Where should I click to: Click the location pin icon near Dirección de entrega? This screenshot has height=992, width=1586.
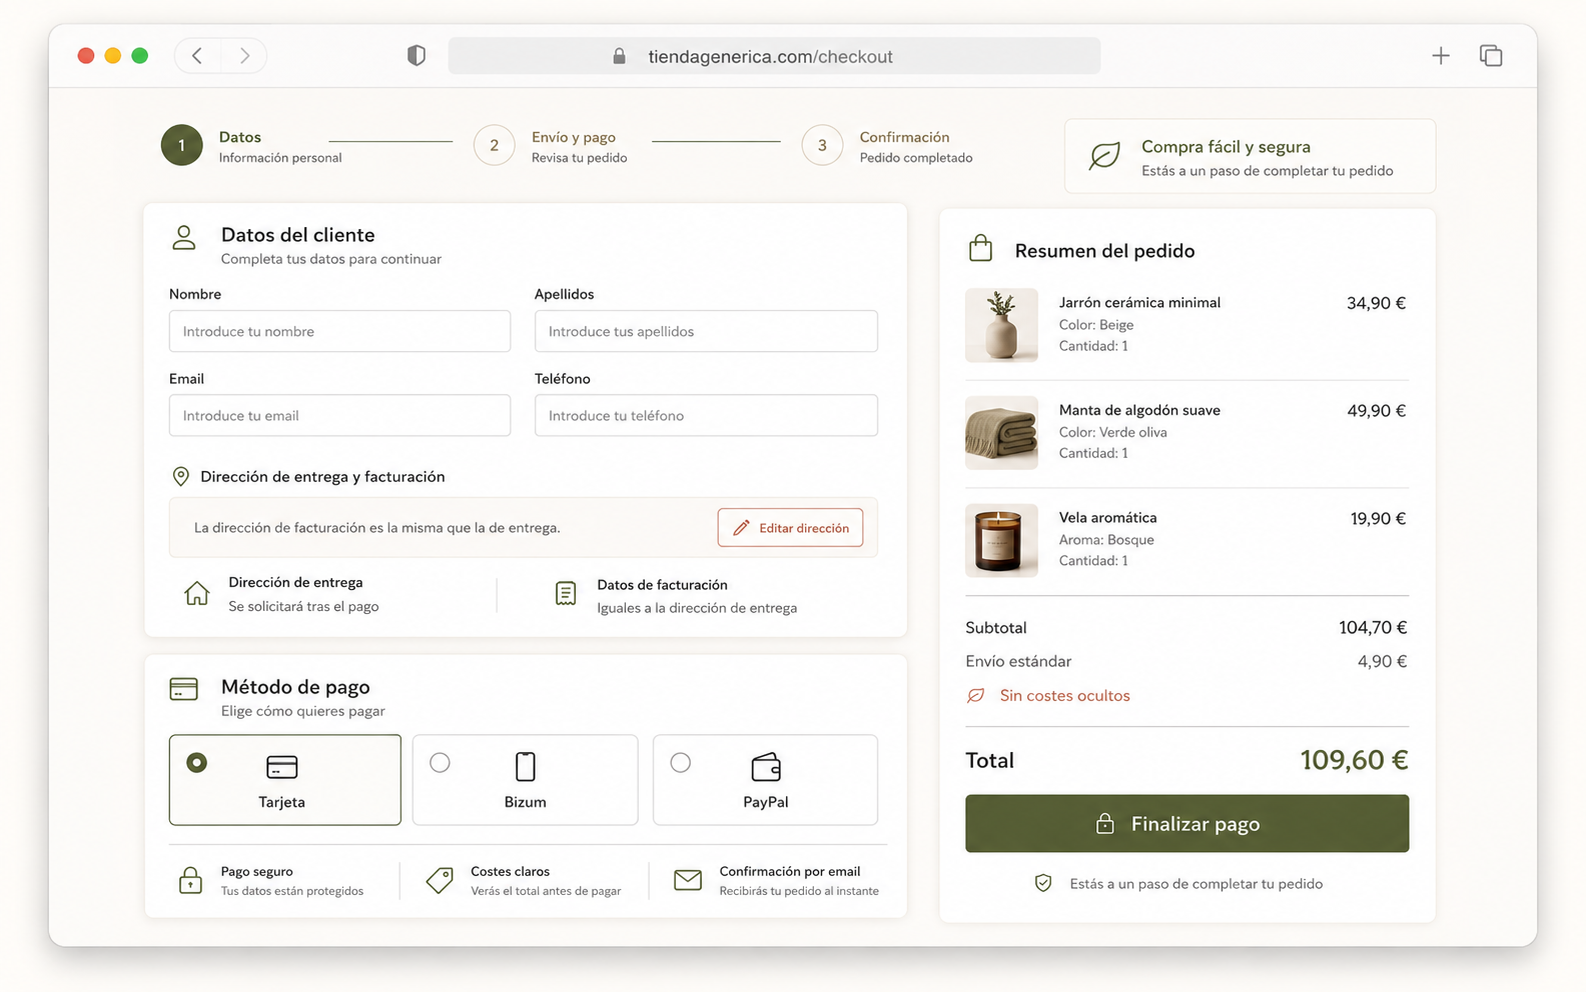181,477
